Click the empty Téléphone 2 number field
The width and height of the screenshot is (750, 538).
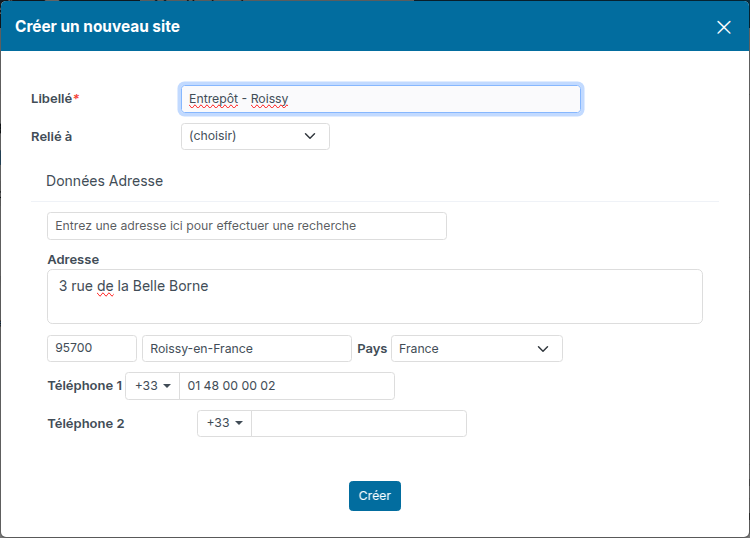(359, 423)
